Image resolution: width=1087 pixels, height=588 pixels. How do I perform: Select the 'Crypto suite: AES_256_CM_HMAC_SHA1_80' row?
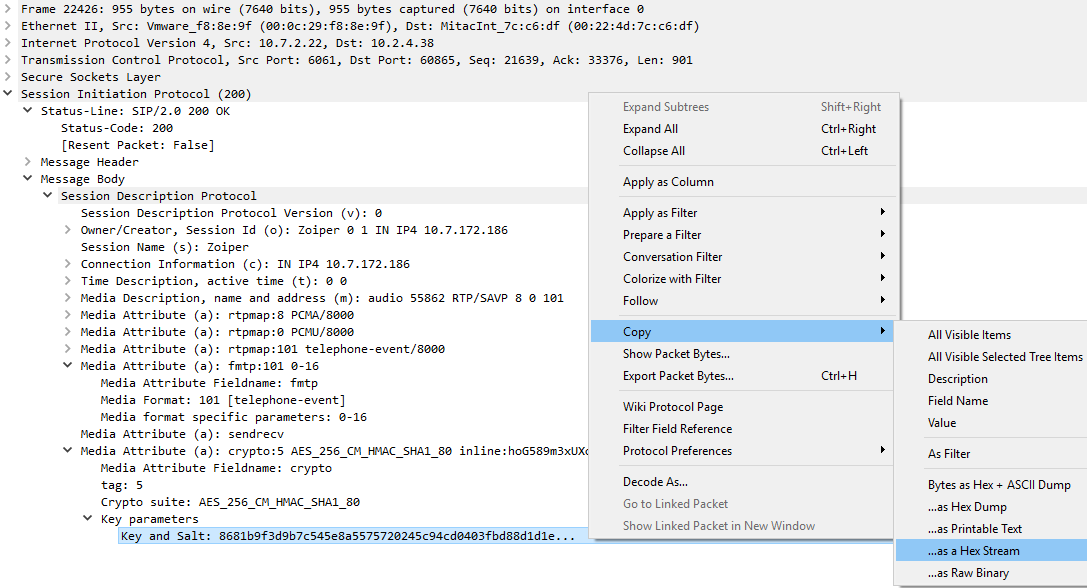(x=230, y=502)
